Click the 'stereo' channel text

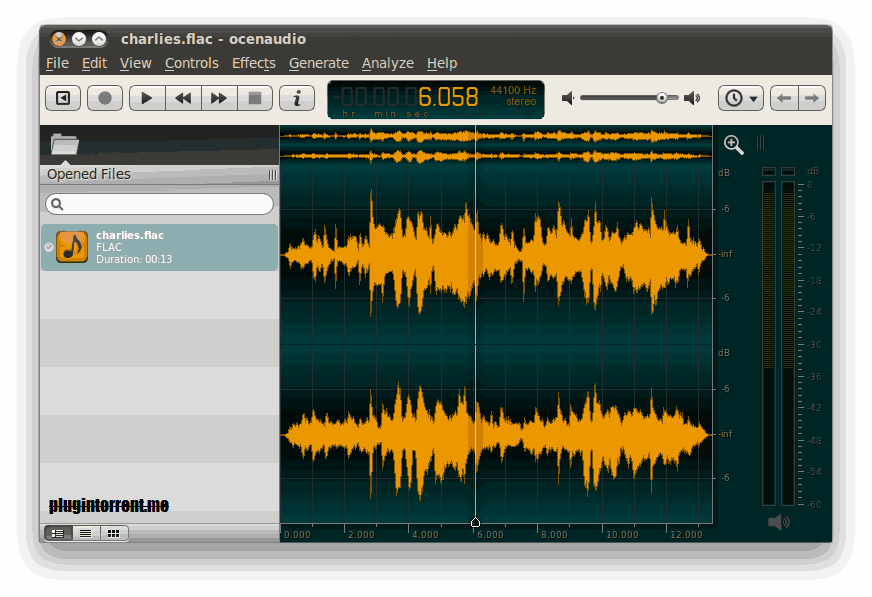[521, 102]
